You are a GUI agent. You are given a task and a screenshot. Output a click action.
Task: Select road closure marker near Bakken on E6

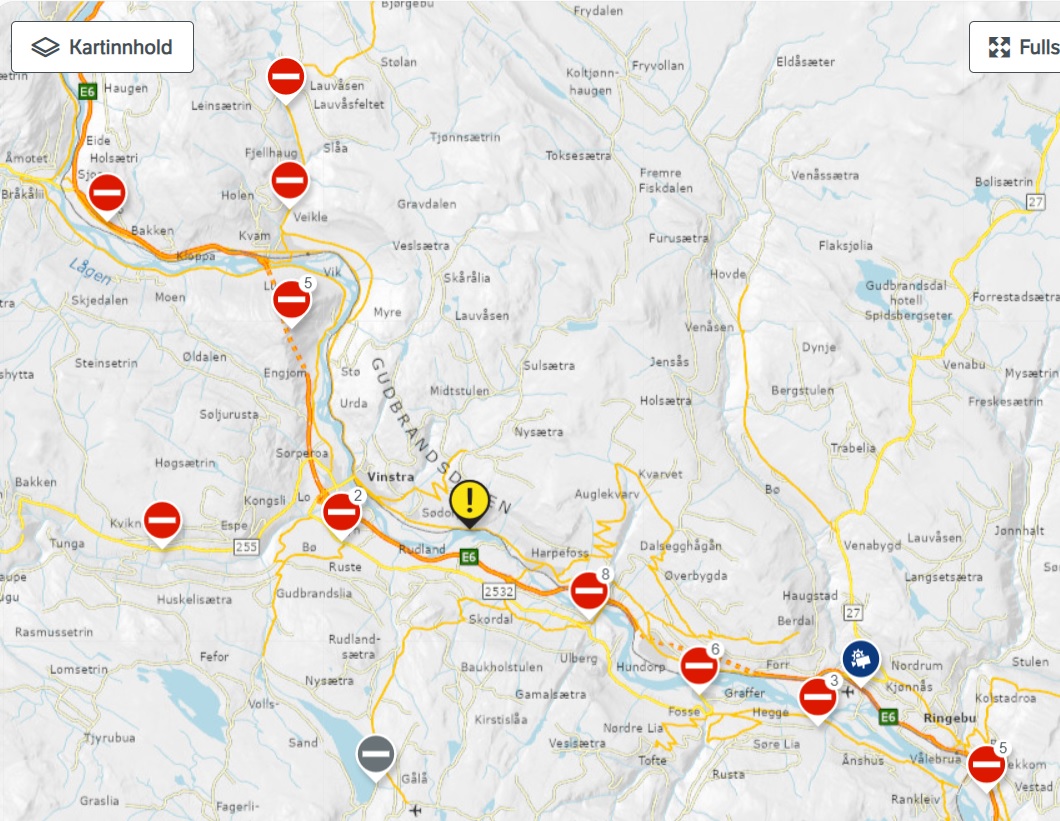click(107, 197)
